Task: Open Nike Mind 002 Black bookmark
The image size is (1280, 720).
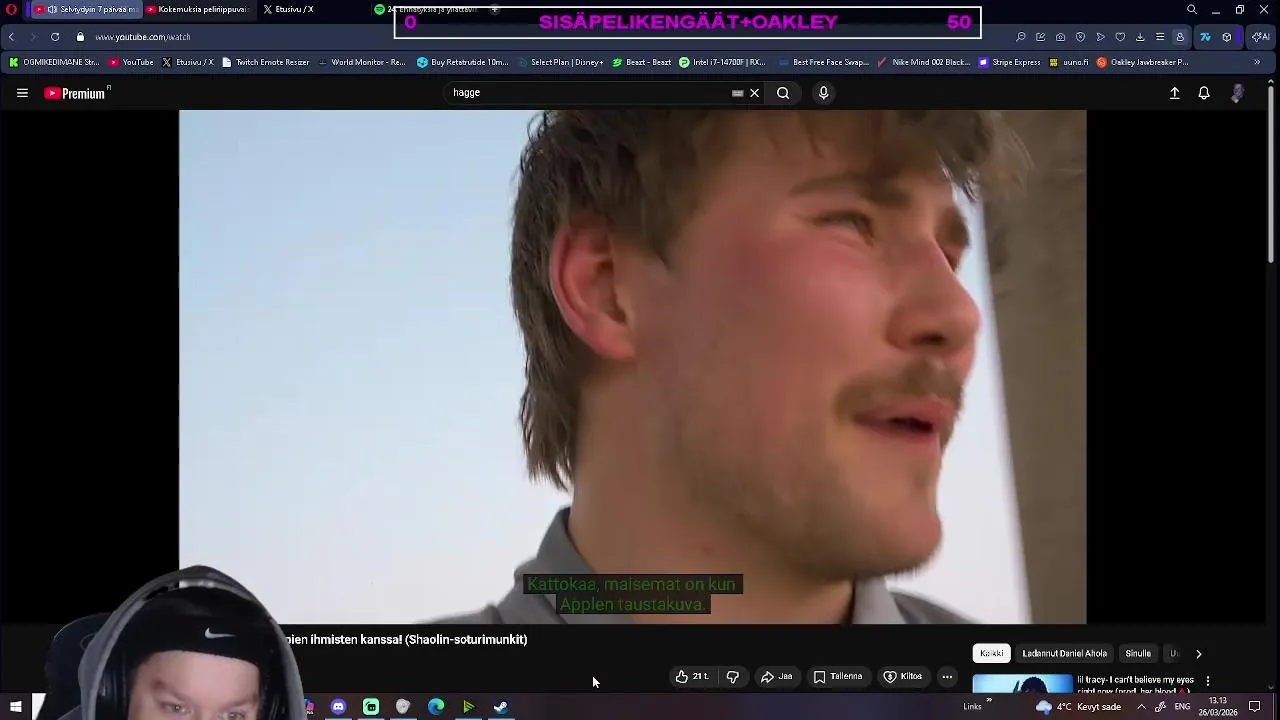Action: (924, 62)
